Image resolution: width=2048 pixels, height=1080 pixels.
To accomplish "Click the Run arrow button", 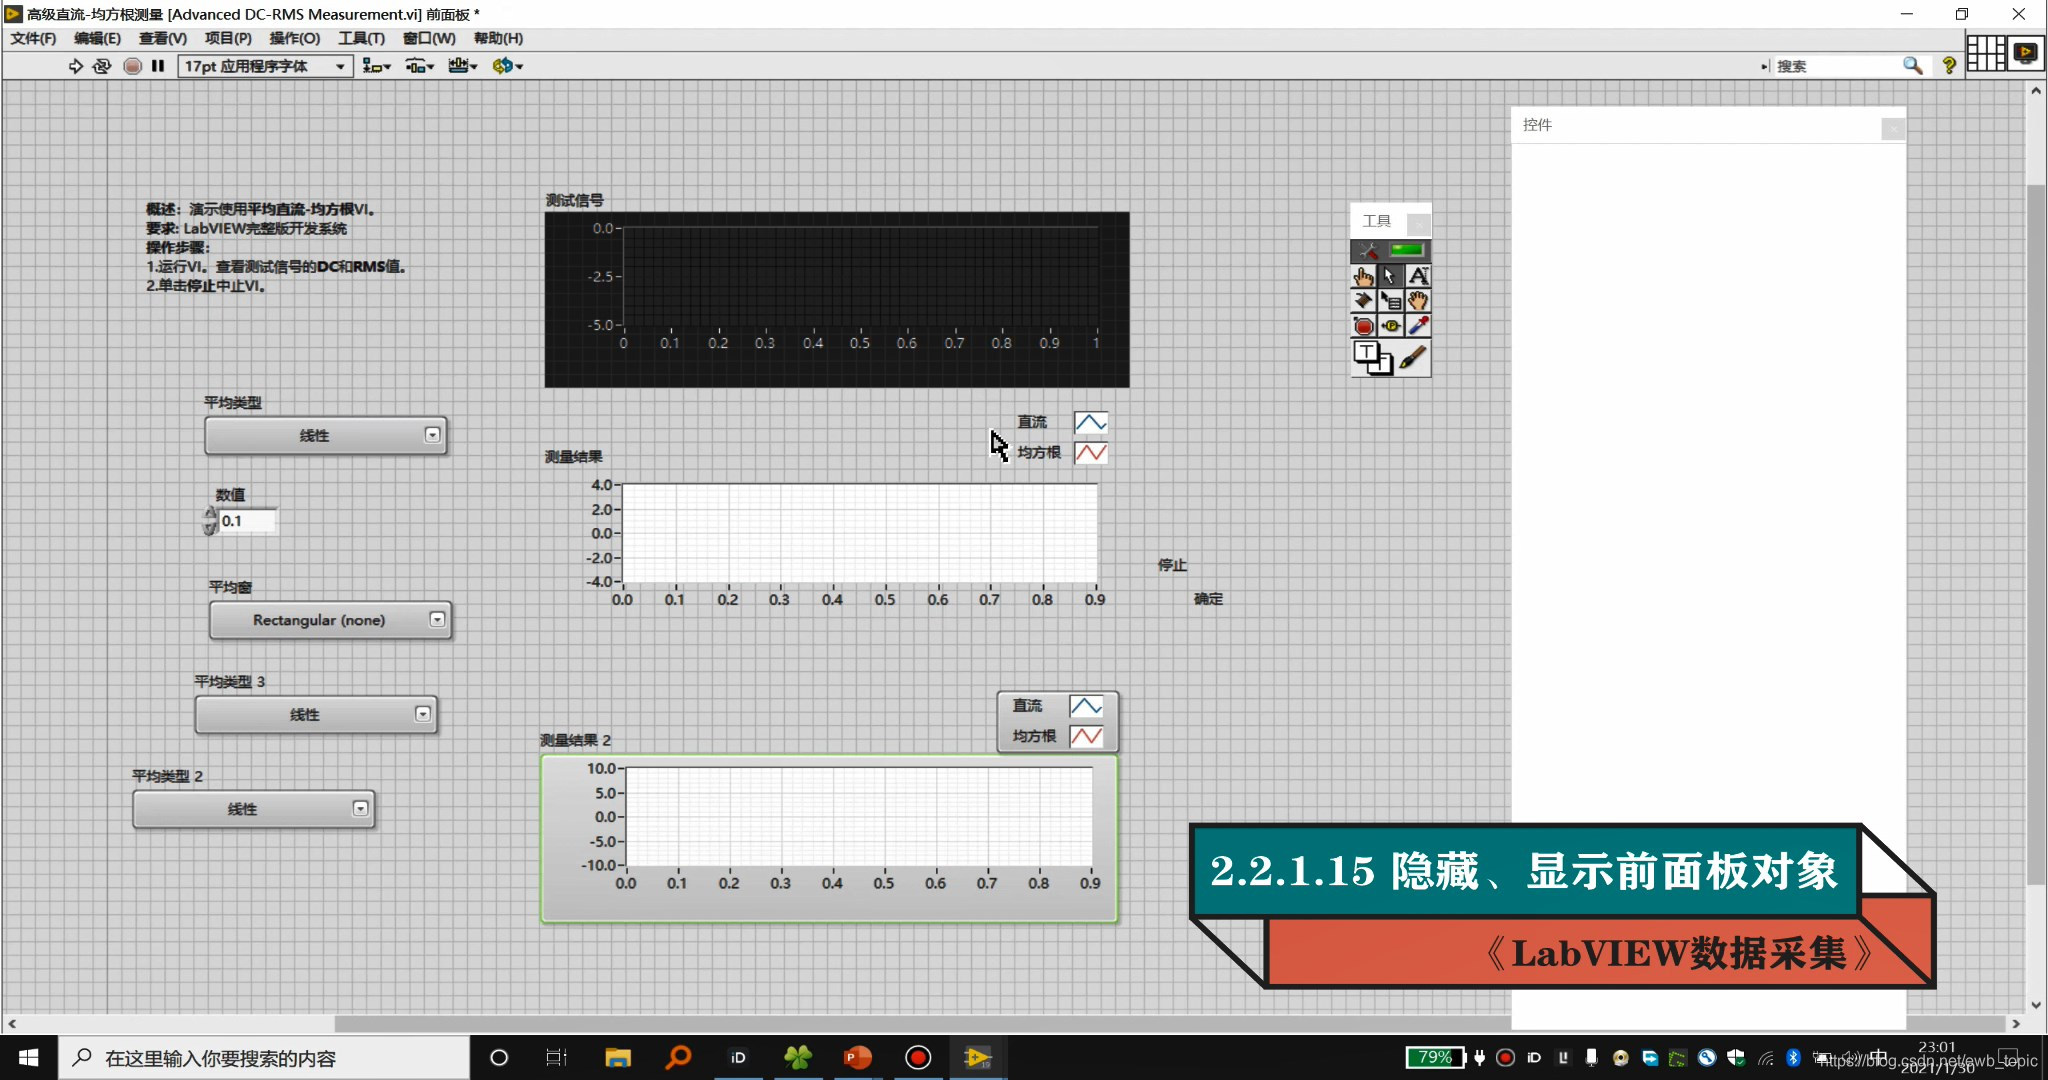I will pos(75,66).
